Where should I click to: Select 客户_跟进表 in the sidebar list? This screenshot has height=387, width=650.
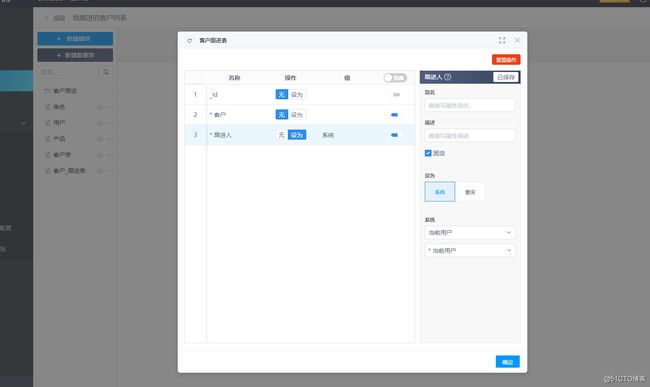[69, 171]
